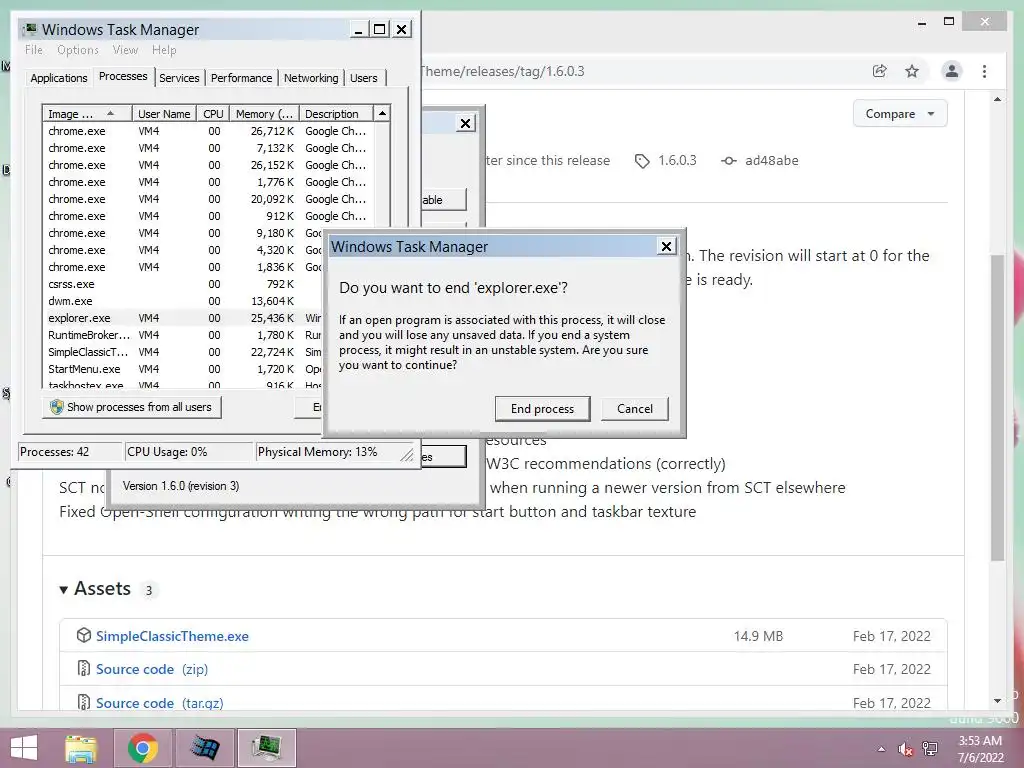The width and height of the screenshot is (1024, 768).
Task: Open Chrome three-dot menu
Action: click(984, 71)
